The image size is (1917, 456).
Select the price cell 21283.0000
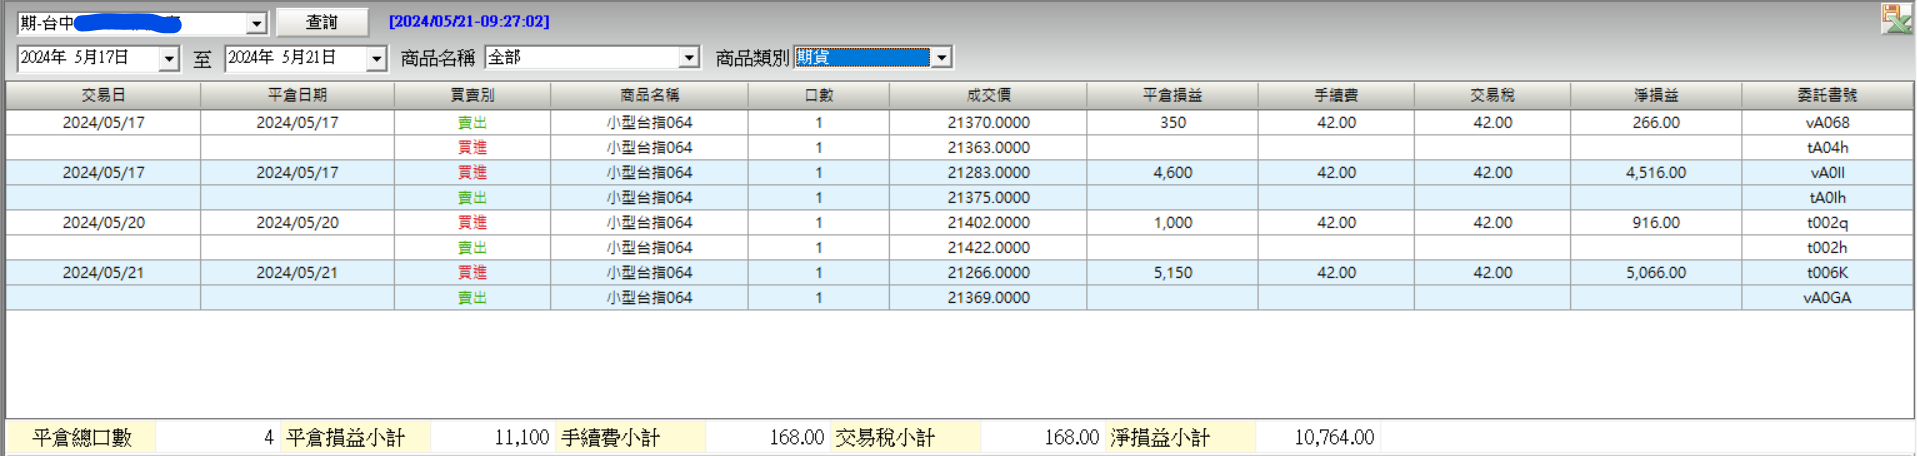[988, 172]
